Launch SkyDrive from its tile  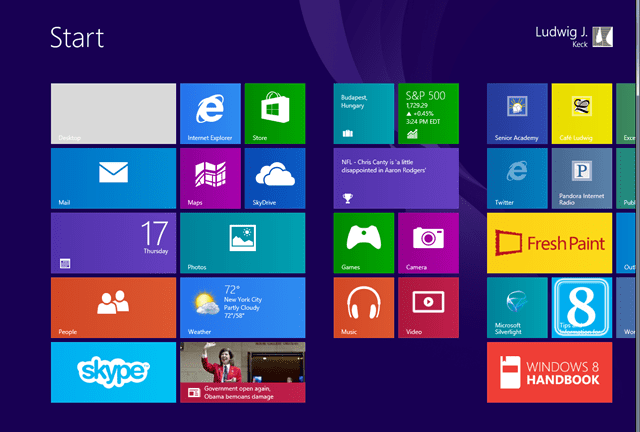click(x=274, y=178)
